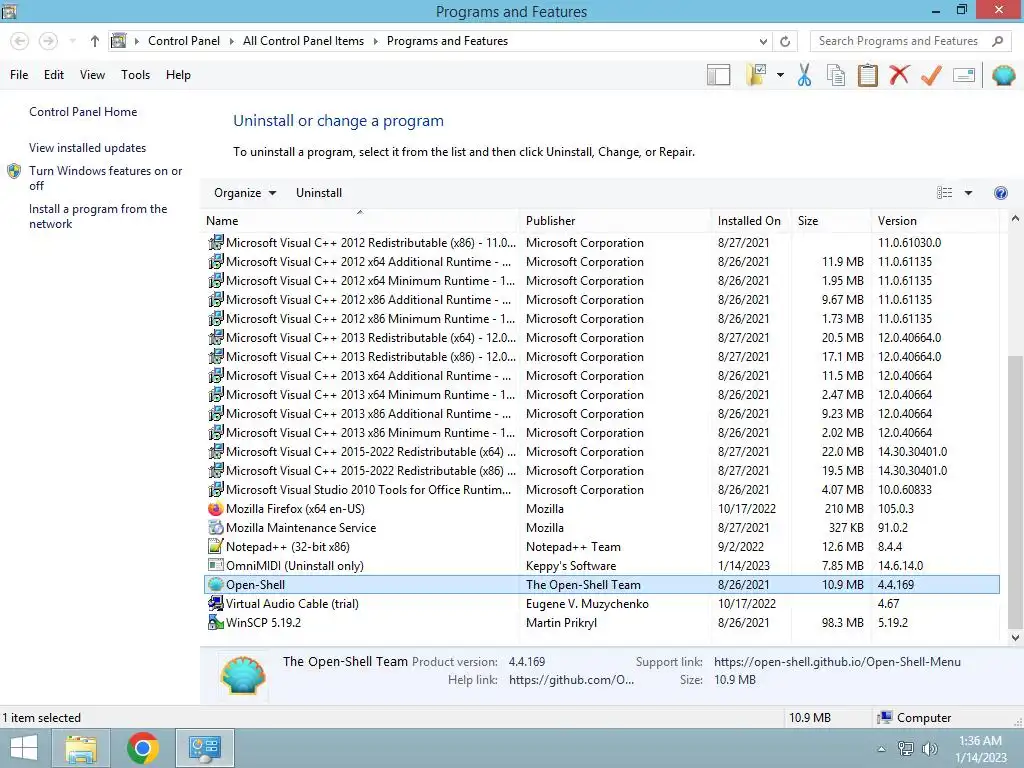Viewport: 1024px width, 768px height.
Task: Select Visual C++ 2012 Redistributable (x86) row
Action: coord(602,243)
